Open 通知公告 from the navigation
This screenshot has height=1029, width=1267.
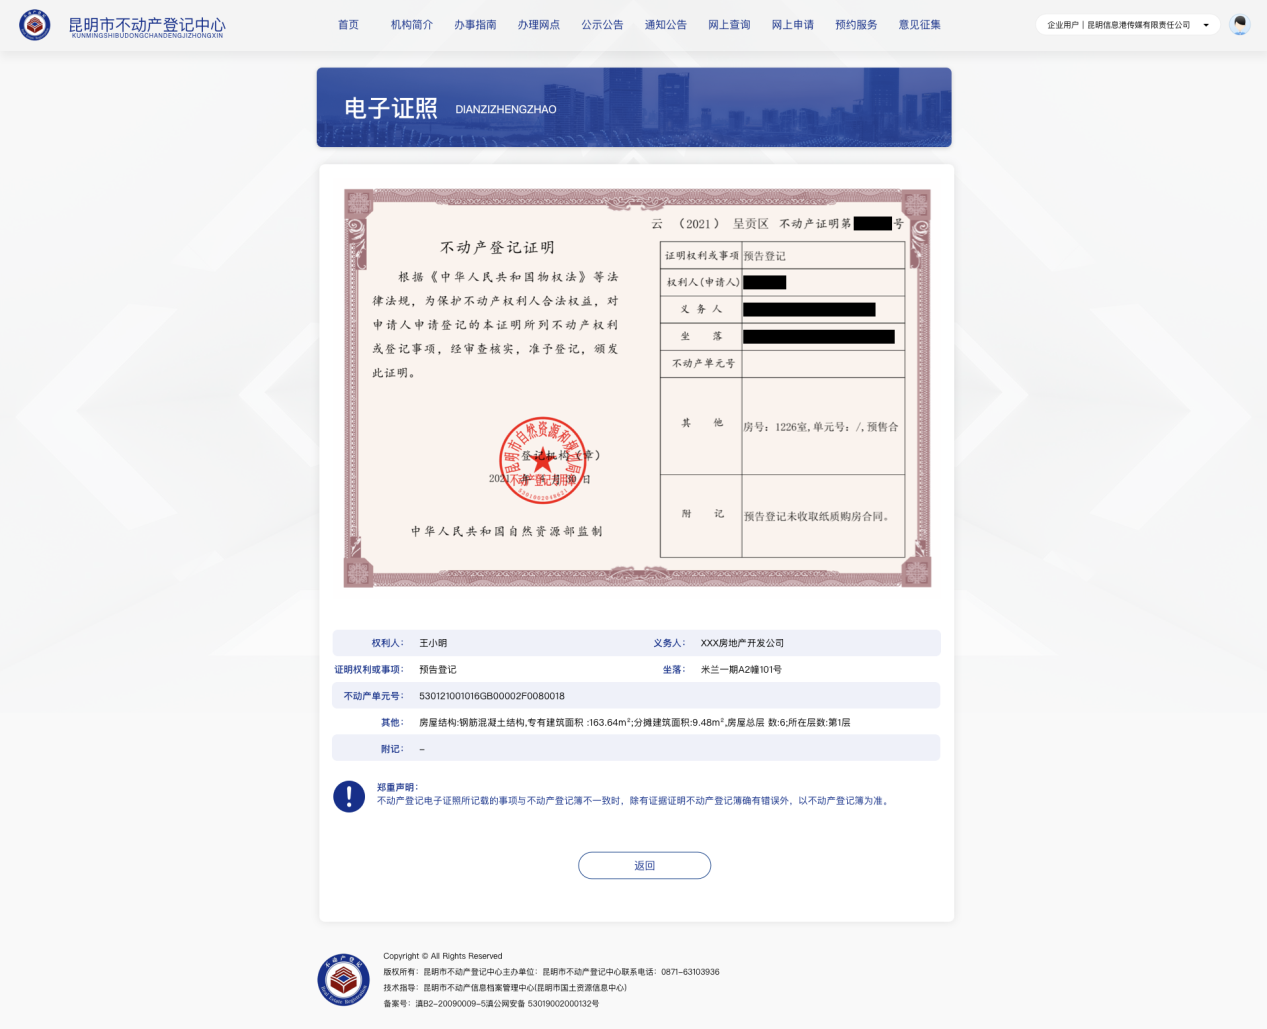[x=665, y=25]
